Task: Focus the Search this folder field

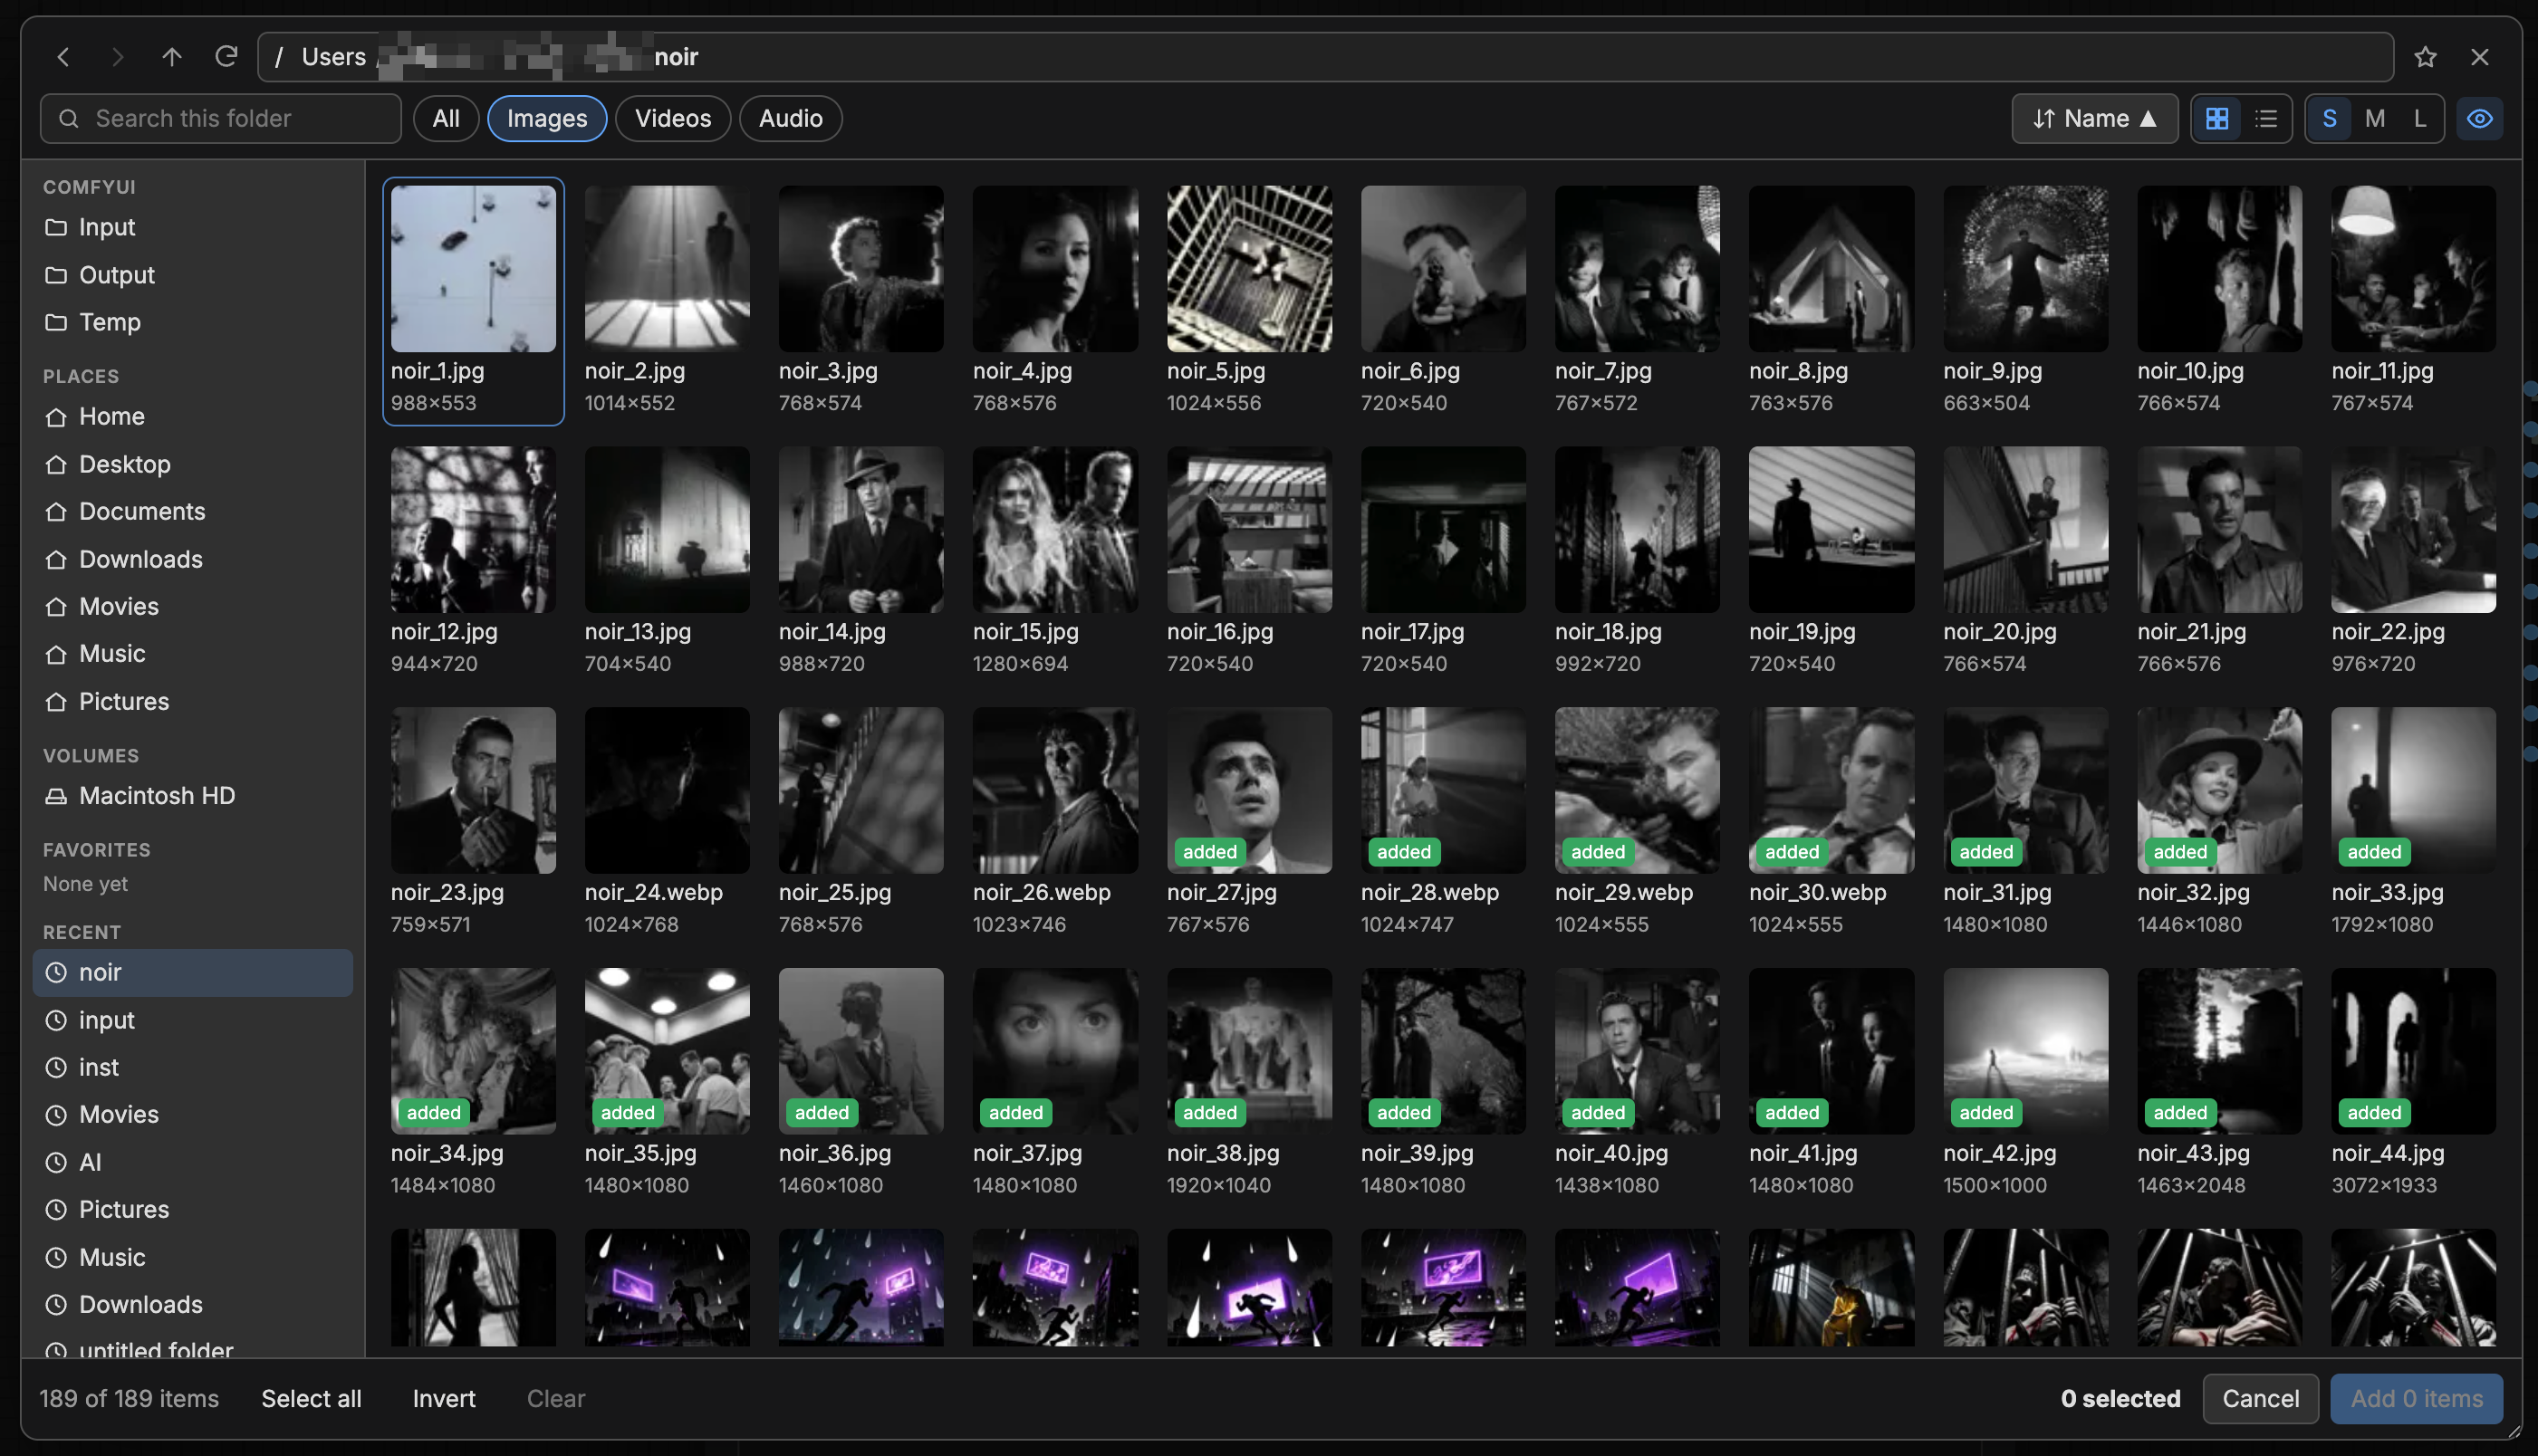Action: pos(221,119)
